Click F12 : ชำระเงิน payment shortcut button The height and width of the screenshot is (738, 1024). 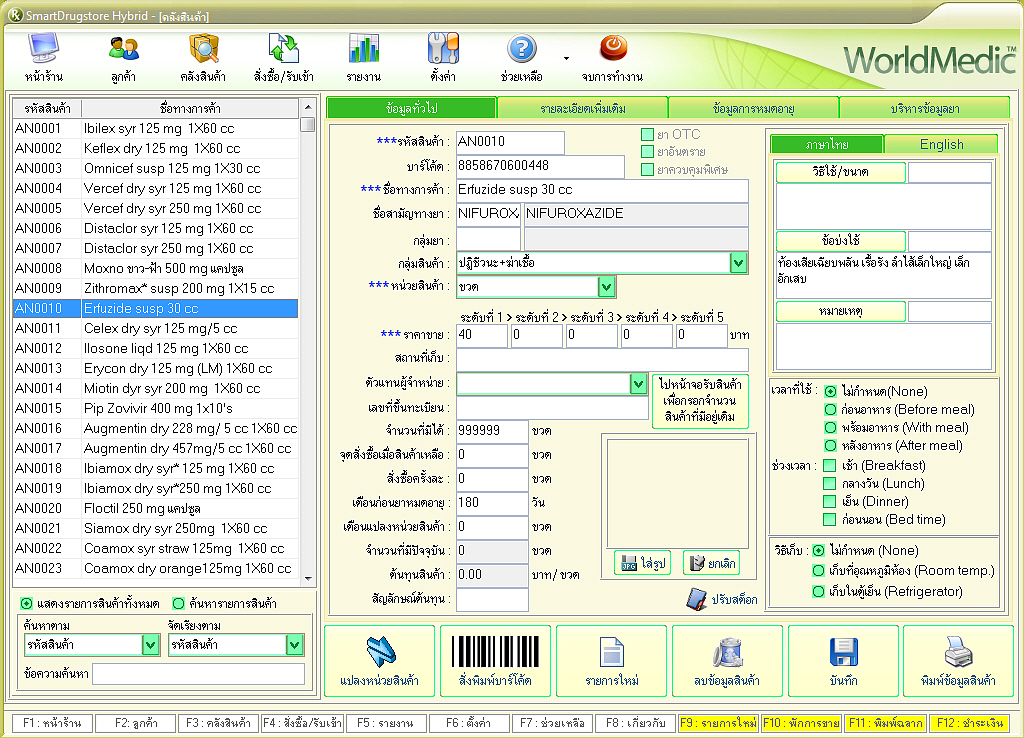click(970, 723)
